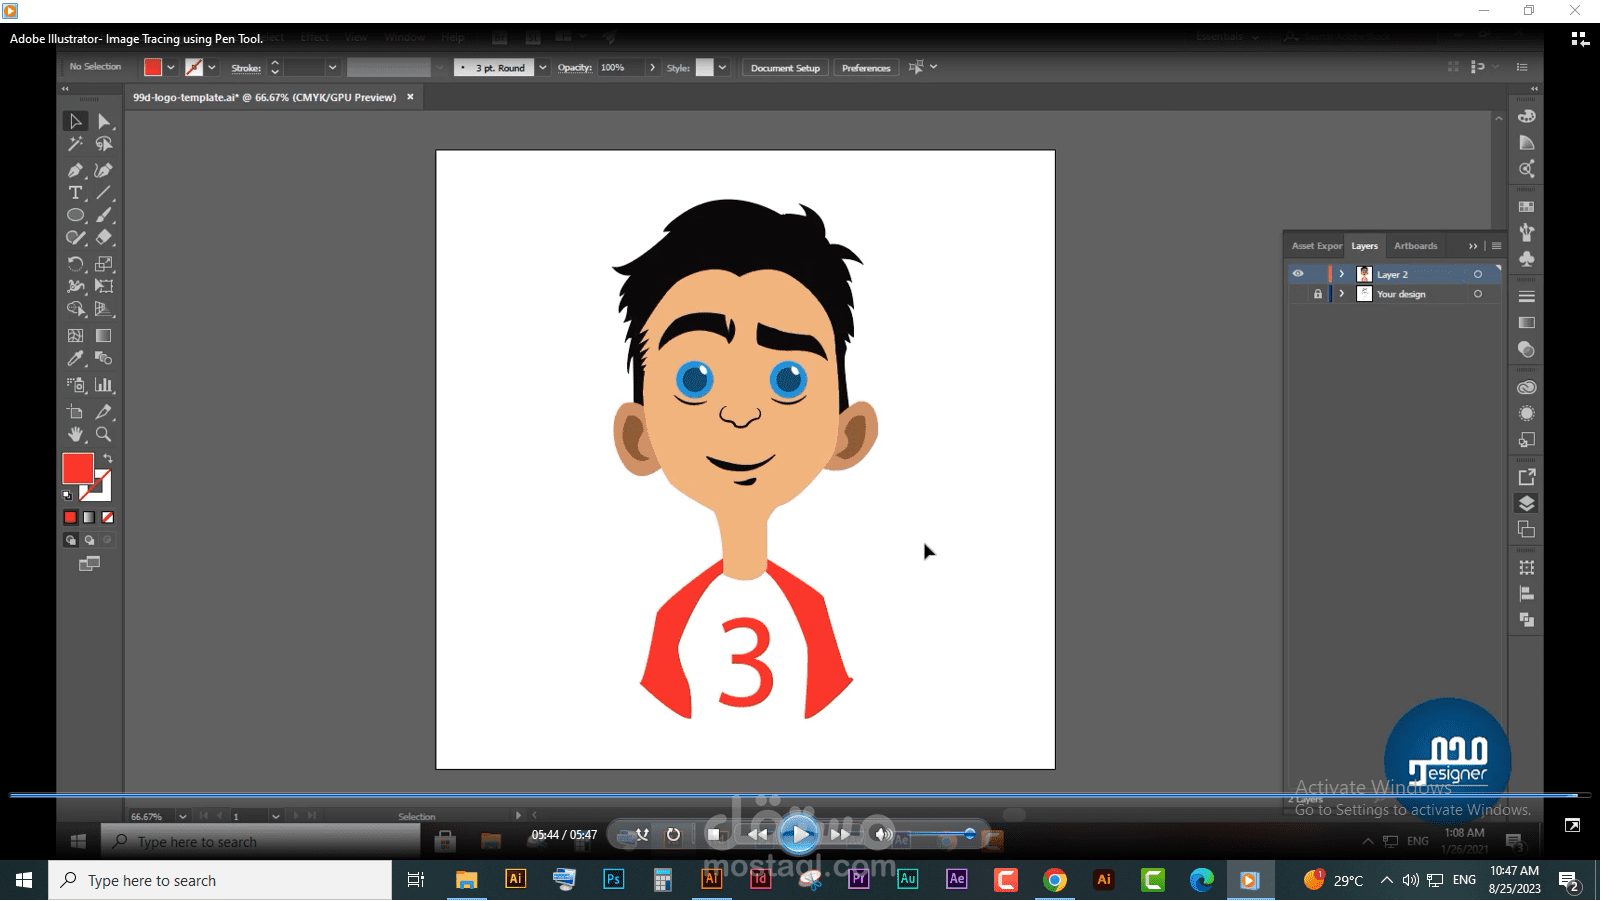This screenshot has width=1601, height=901.
Task: Select the Ellipse tool
Action: (x=75, y=215)
